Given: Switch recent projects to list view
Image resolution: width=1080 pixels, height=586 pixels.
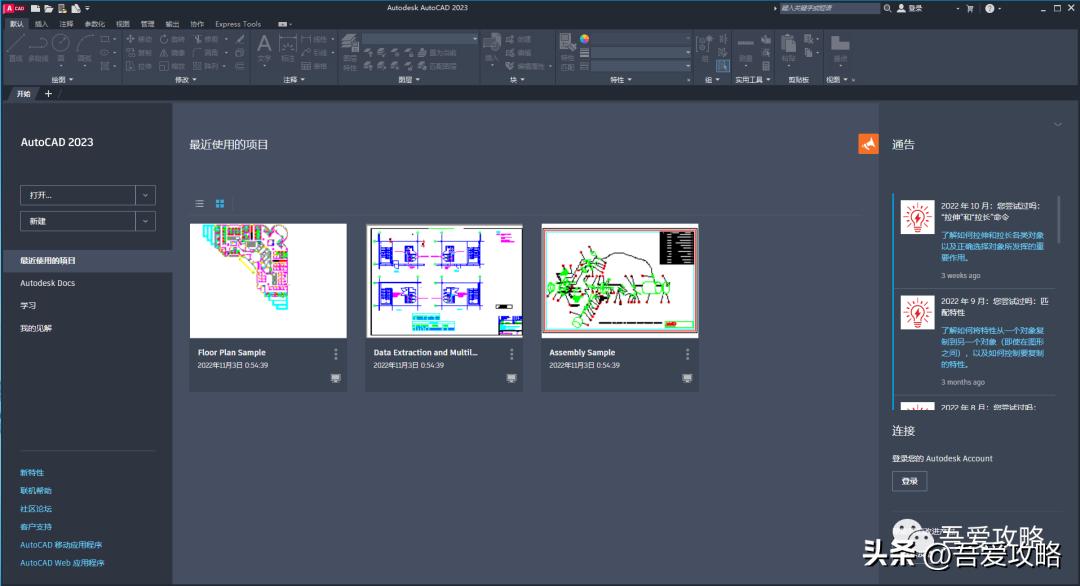Looking at the screenshot, I should tap(200, 203).
